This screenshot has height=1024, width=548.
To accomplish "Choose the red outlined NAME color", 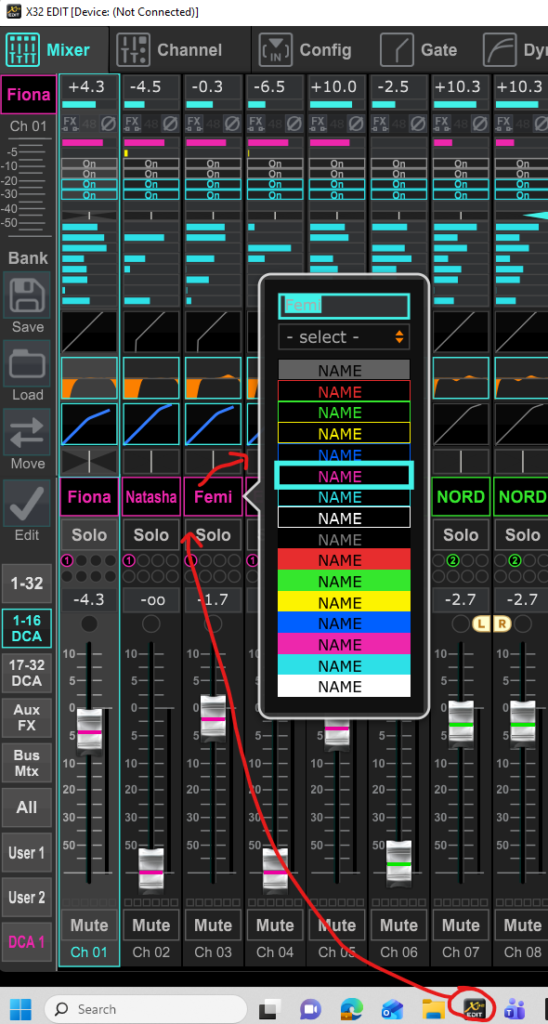I will 344,392.
